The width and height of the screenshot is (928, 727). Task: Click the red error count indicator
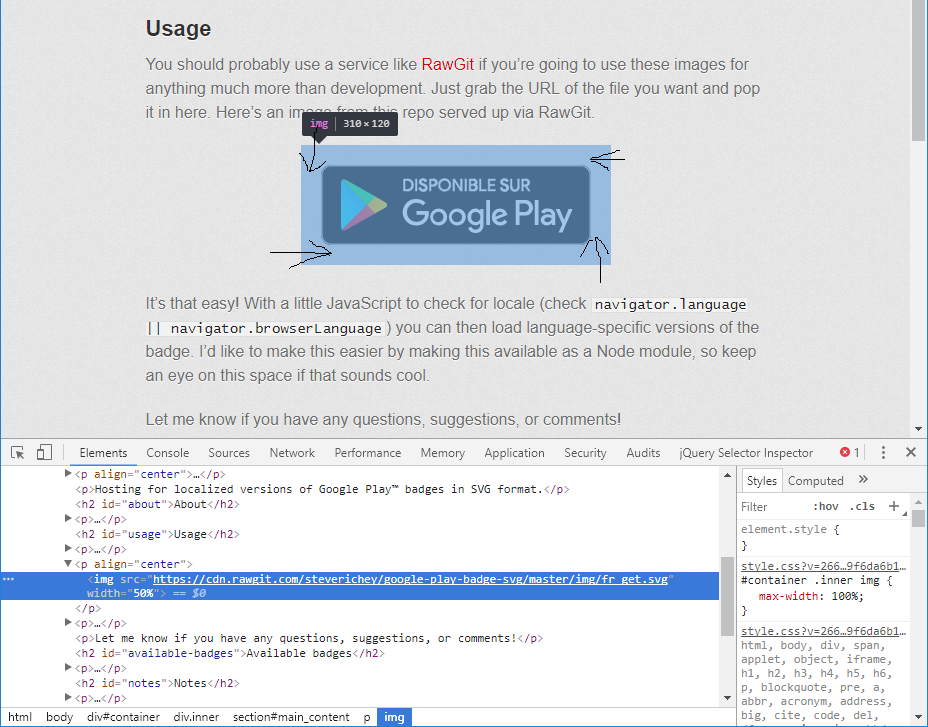(x=849, y=452)
